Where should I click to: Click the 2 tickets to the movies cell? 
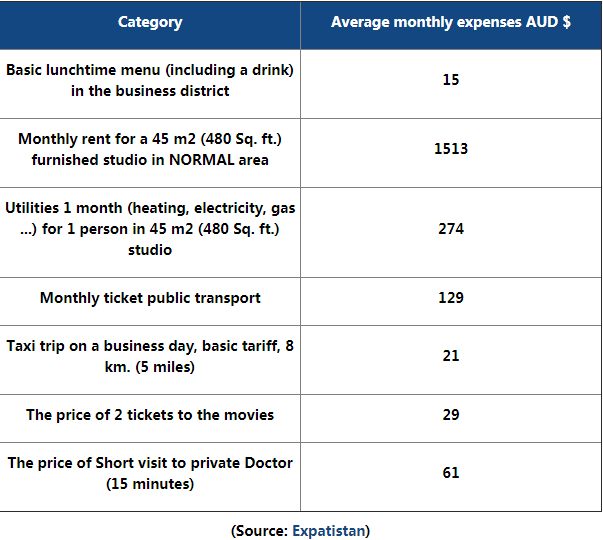click(150, 414)
